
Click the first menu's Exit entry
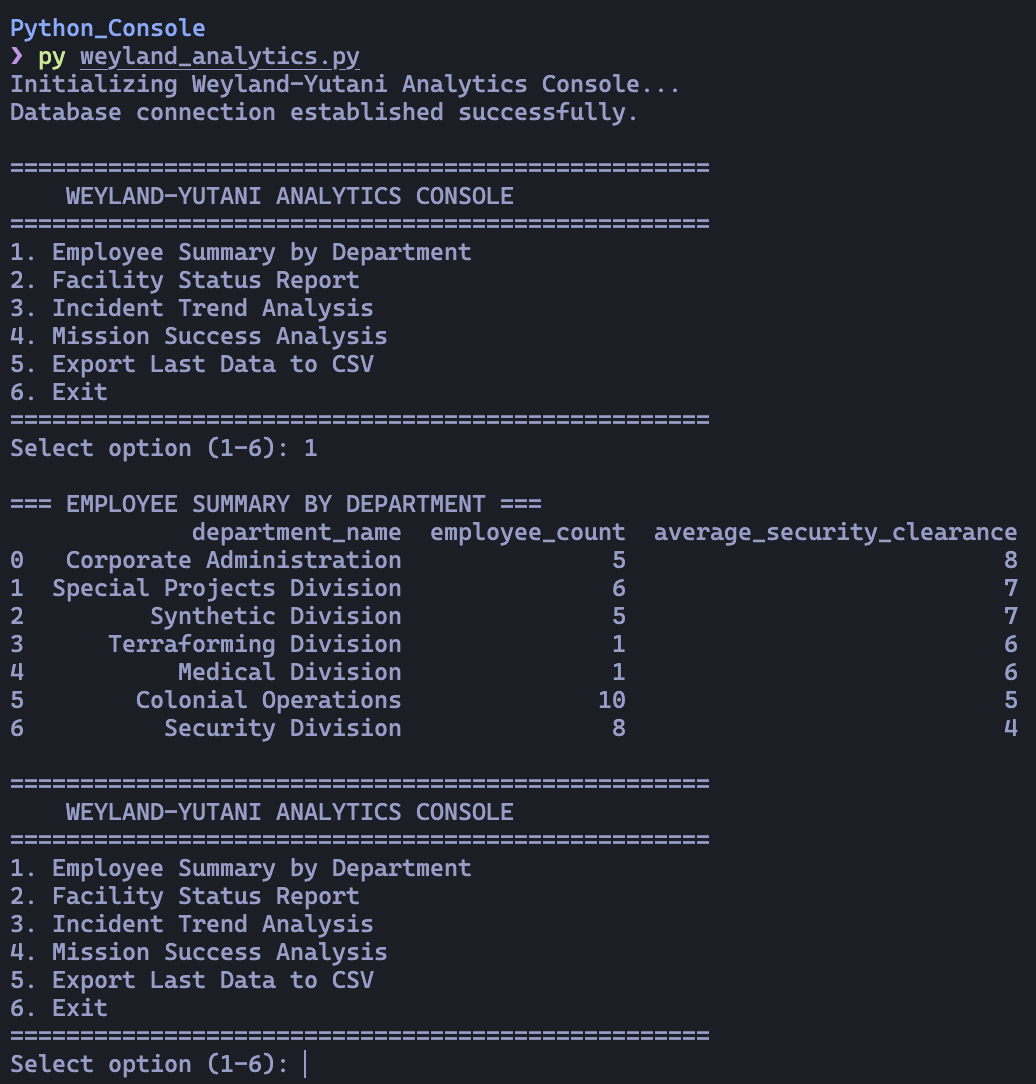[59, 392]
